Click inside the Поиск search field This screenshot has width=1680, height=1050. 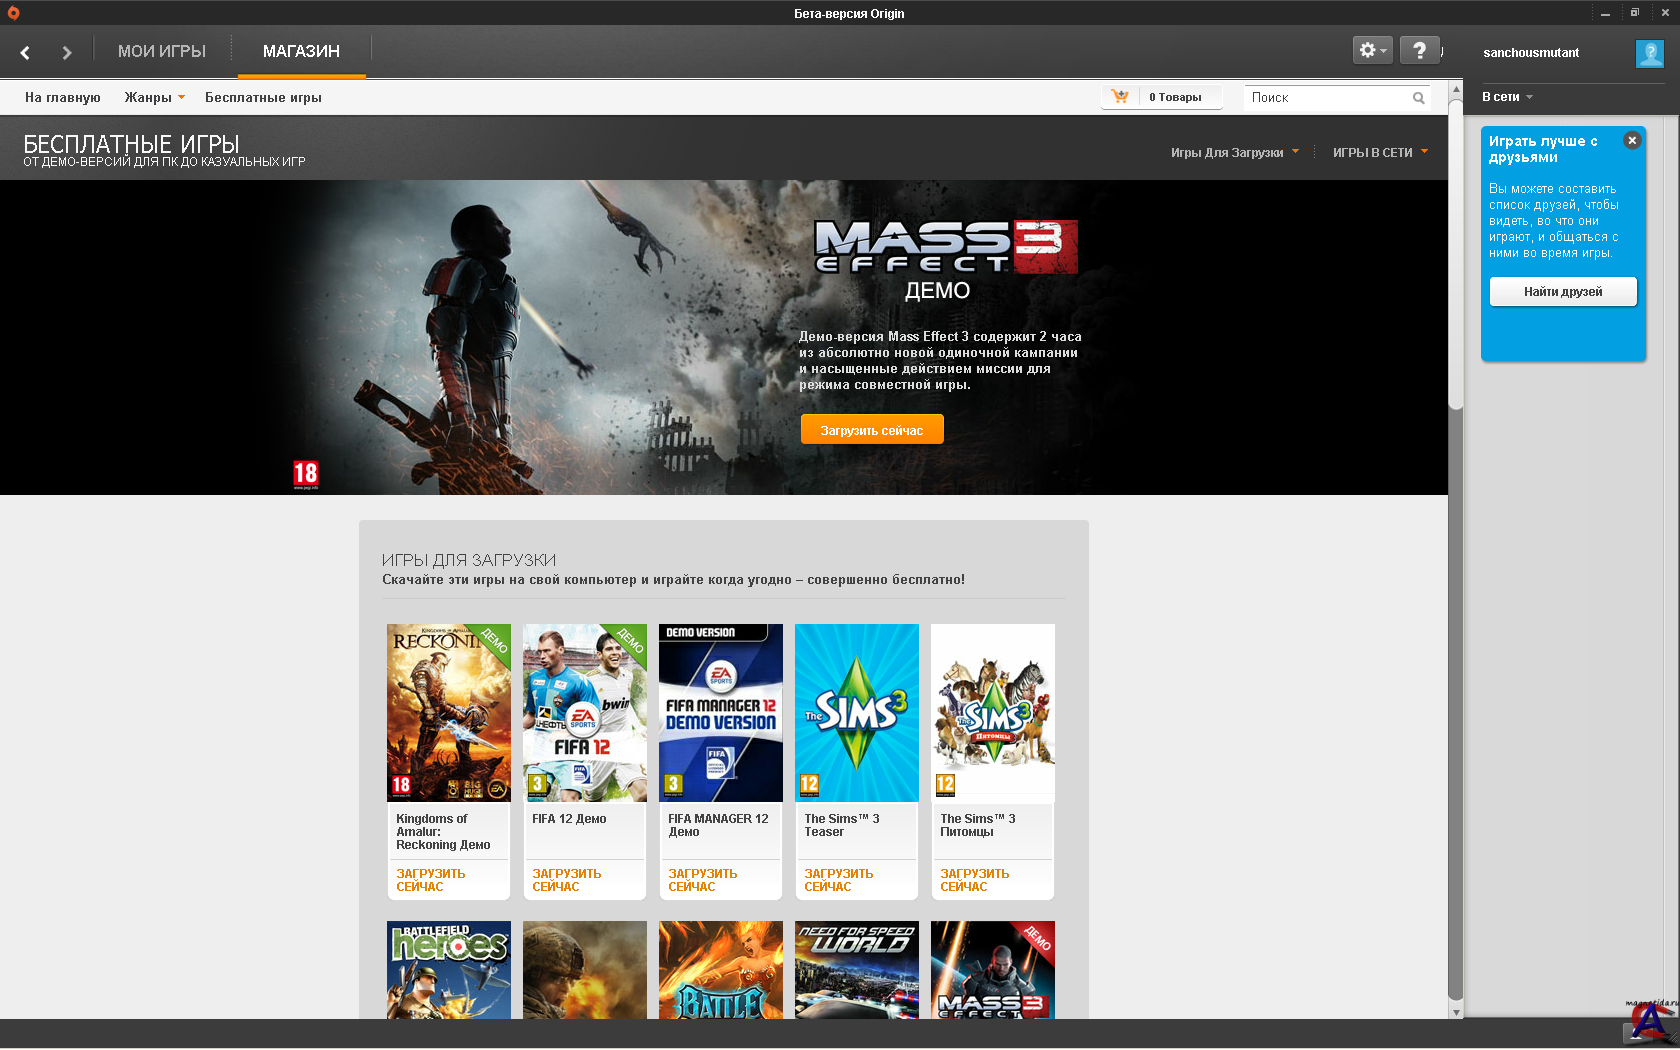[1325, 98]
